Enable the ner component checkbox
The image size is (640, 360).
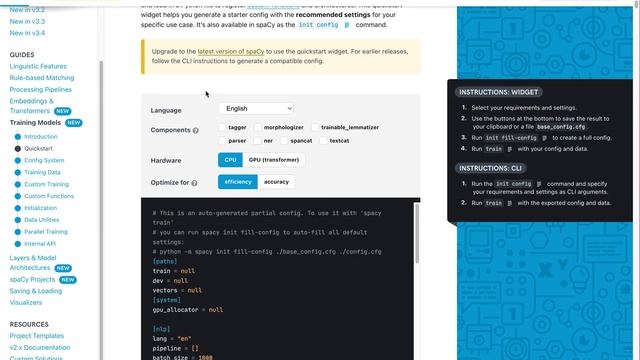pos(257,141)
